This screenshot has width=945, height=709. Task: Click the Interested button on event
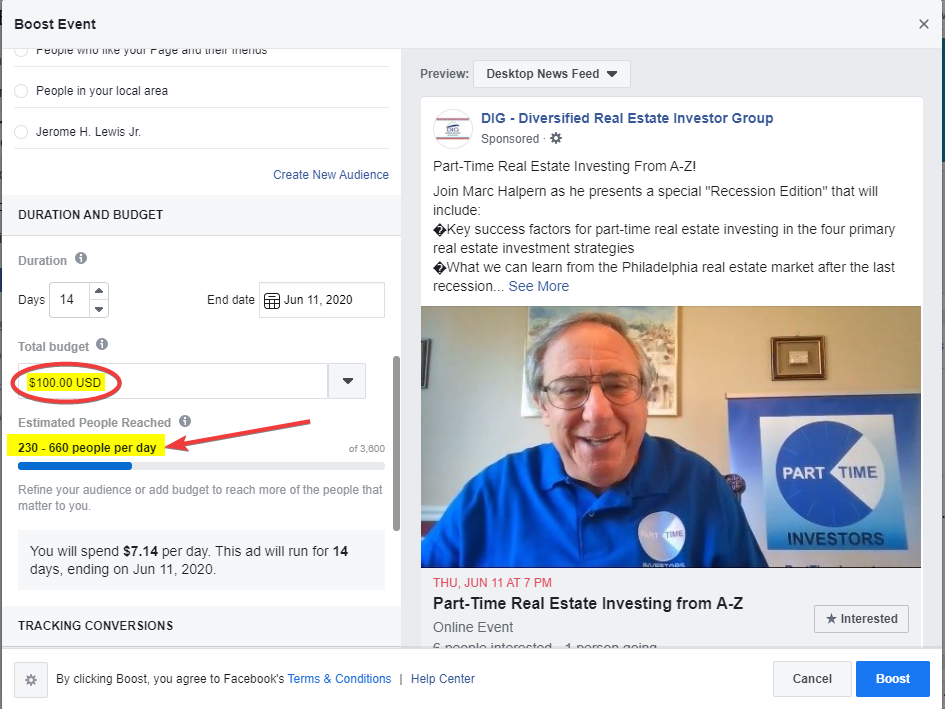(861, 619)
